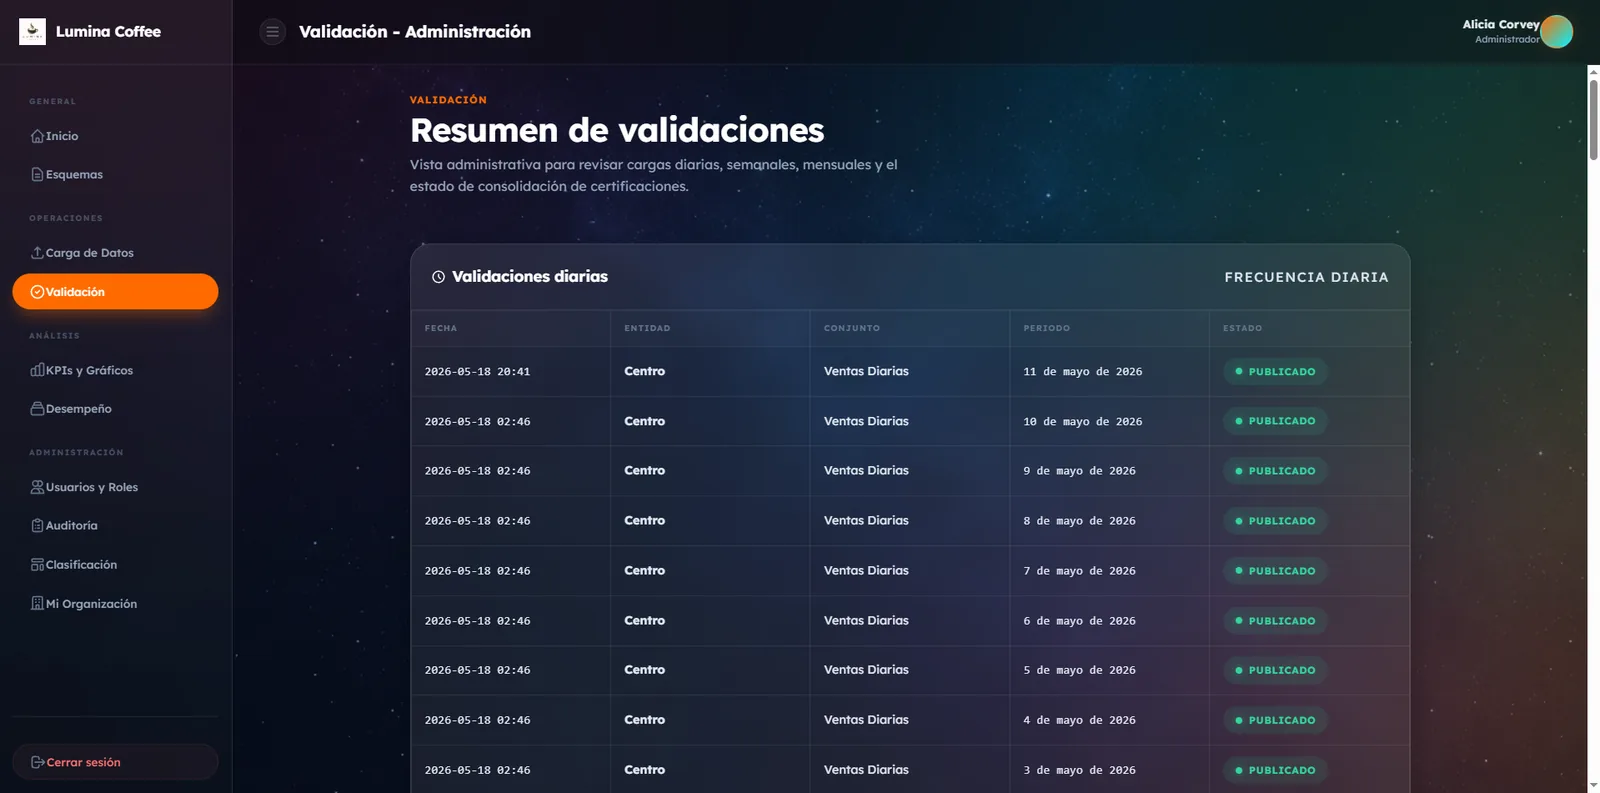Click the FECHA column header
This screenshot has height=793, width=1600.
(x=441, y=328)
